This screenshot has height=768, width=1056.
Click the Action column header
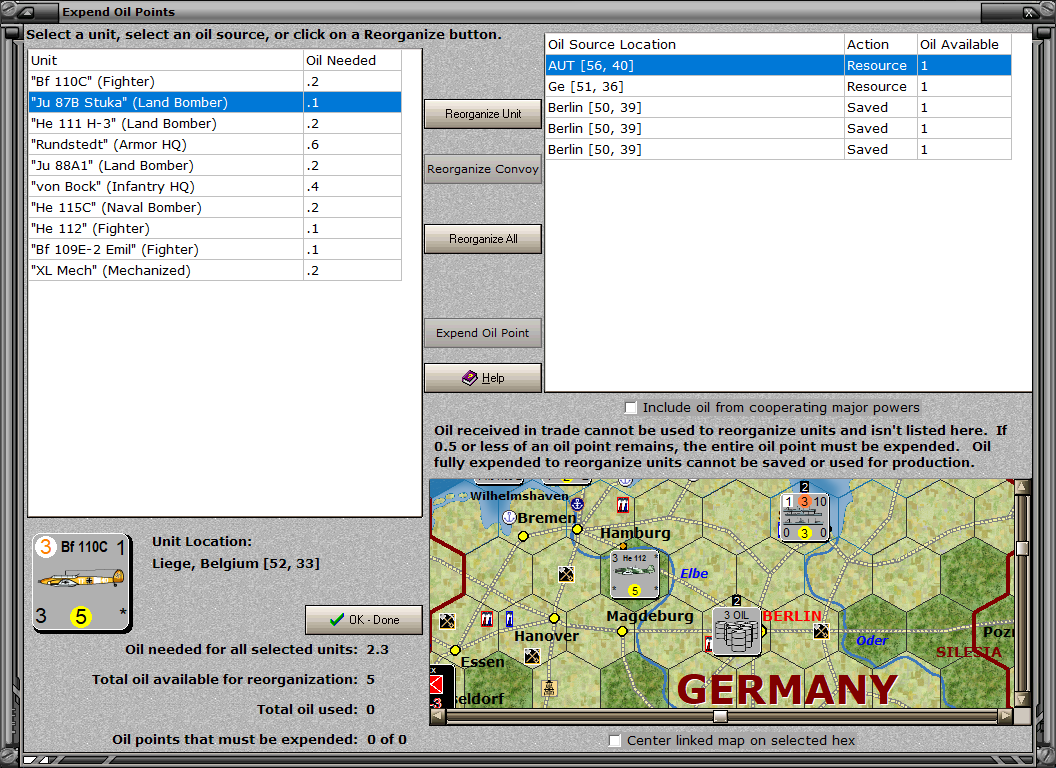coord(881,44)
